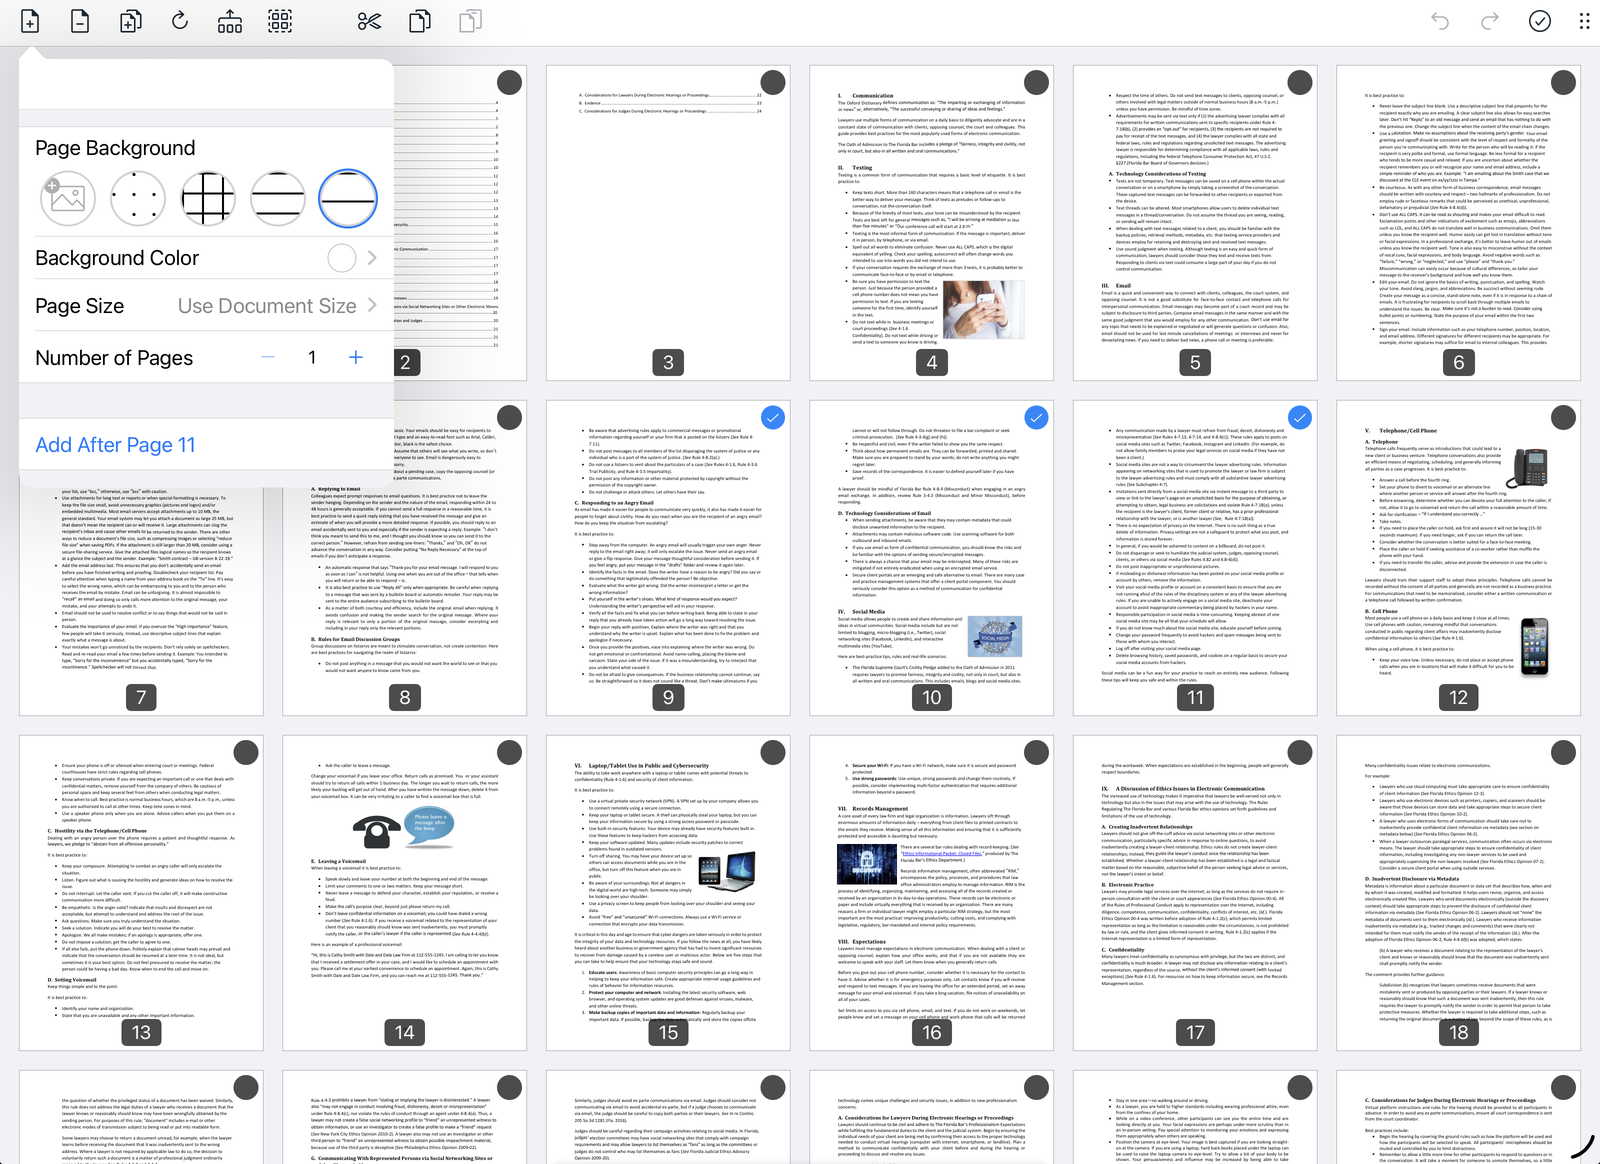This screenshot has width=1600, height=1164.
Task: Select page 13 using its circle
Action: (246, 752)
